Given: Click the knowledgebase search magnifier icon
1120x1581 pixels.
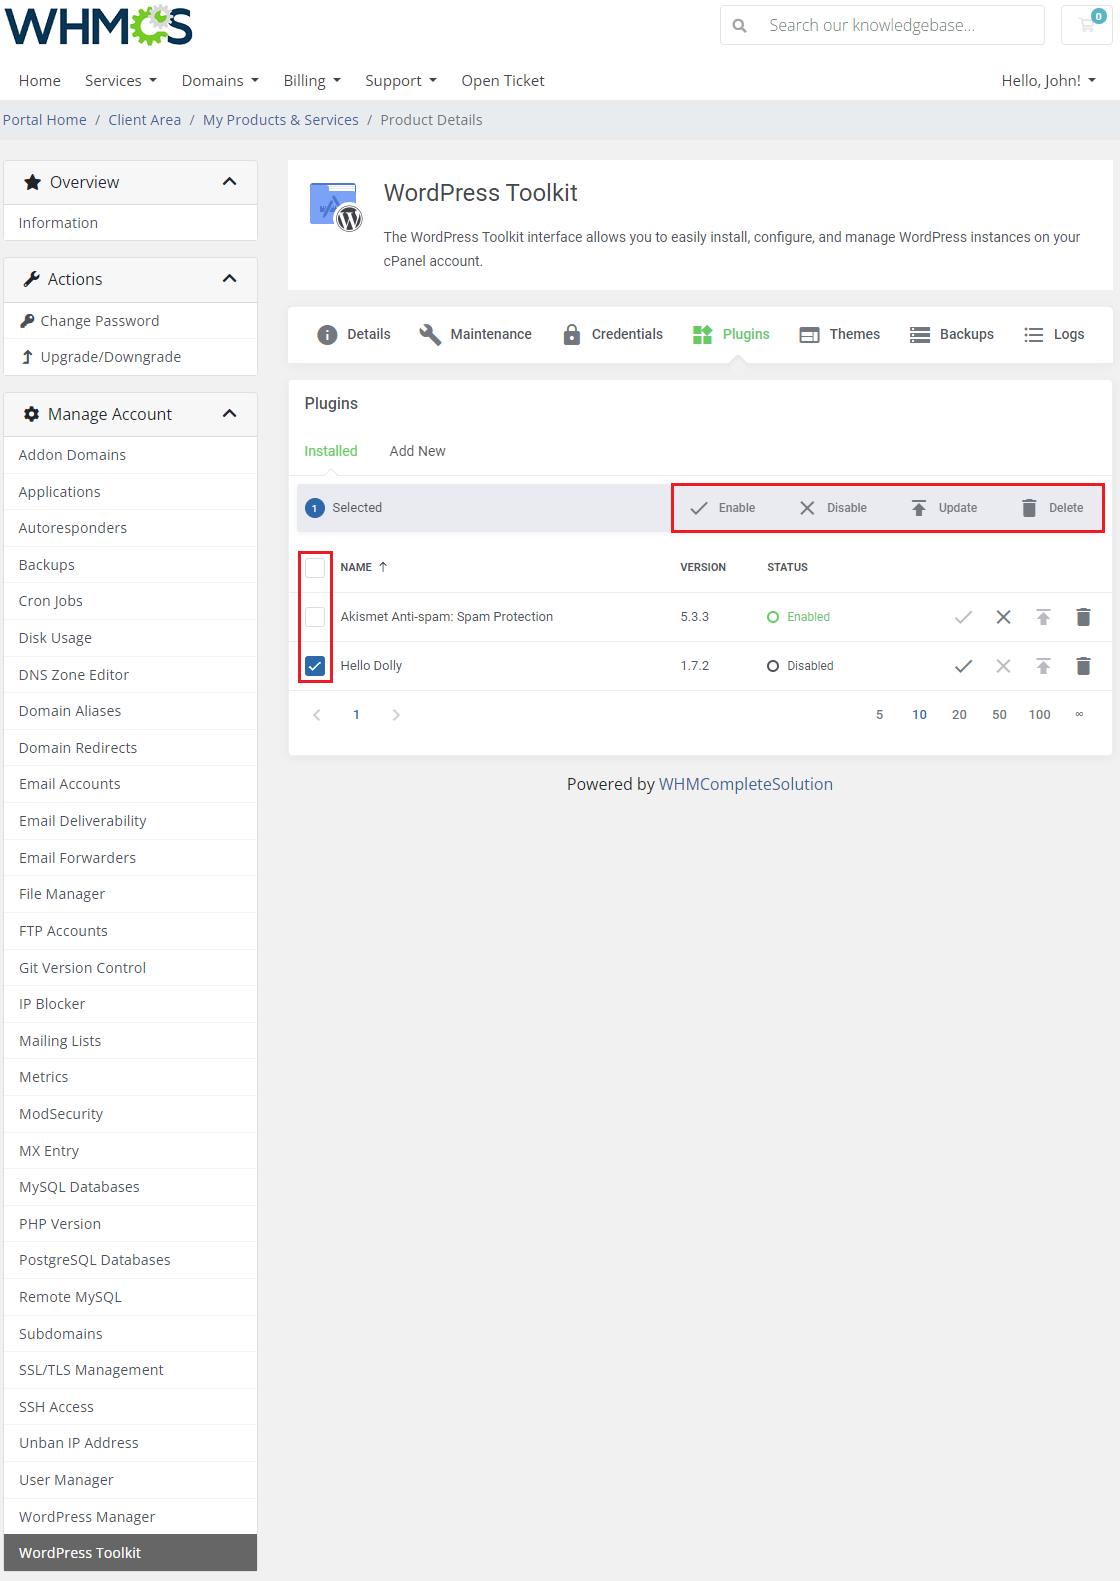Looking at the screenshot, I should point(739,26).
